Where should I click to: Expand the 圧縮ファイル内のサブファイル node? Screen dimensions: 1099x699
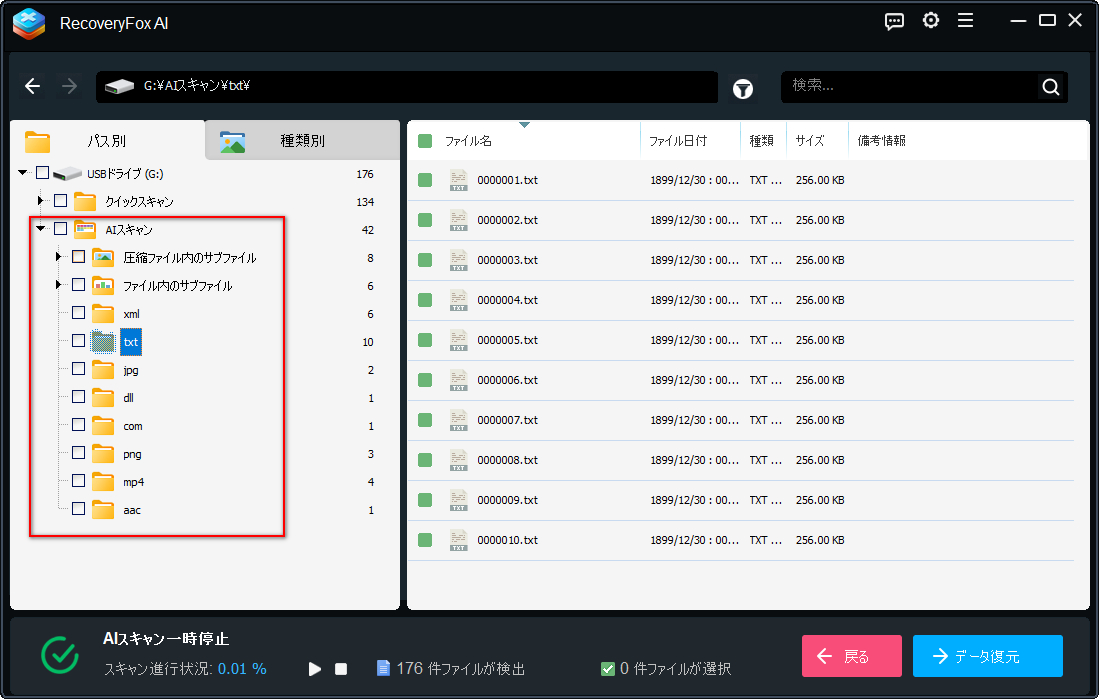click(57, 256)
